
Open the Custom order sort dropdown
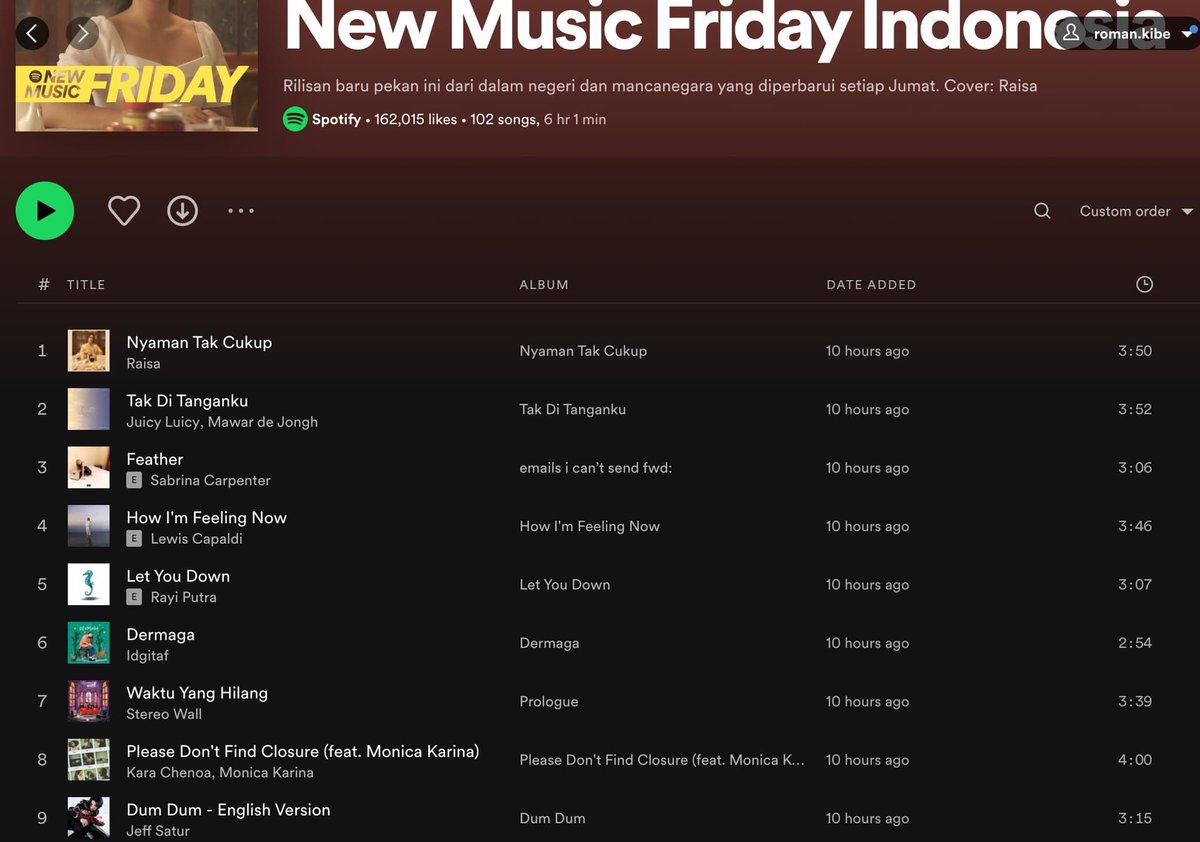tap(1136, 211)
